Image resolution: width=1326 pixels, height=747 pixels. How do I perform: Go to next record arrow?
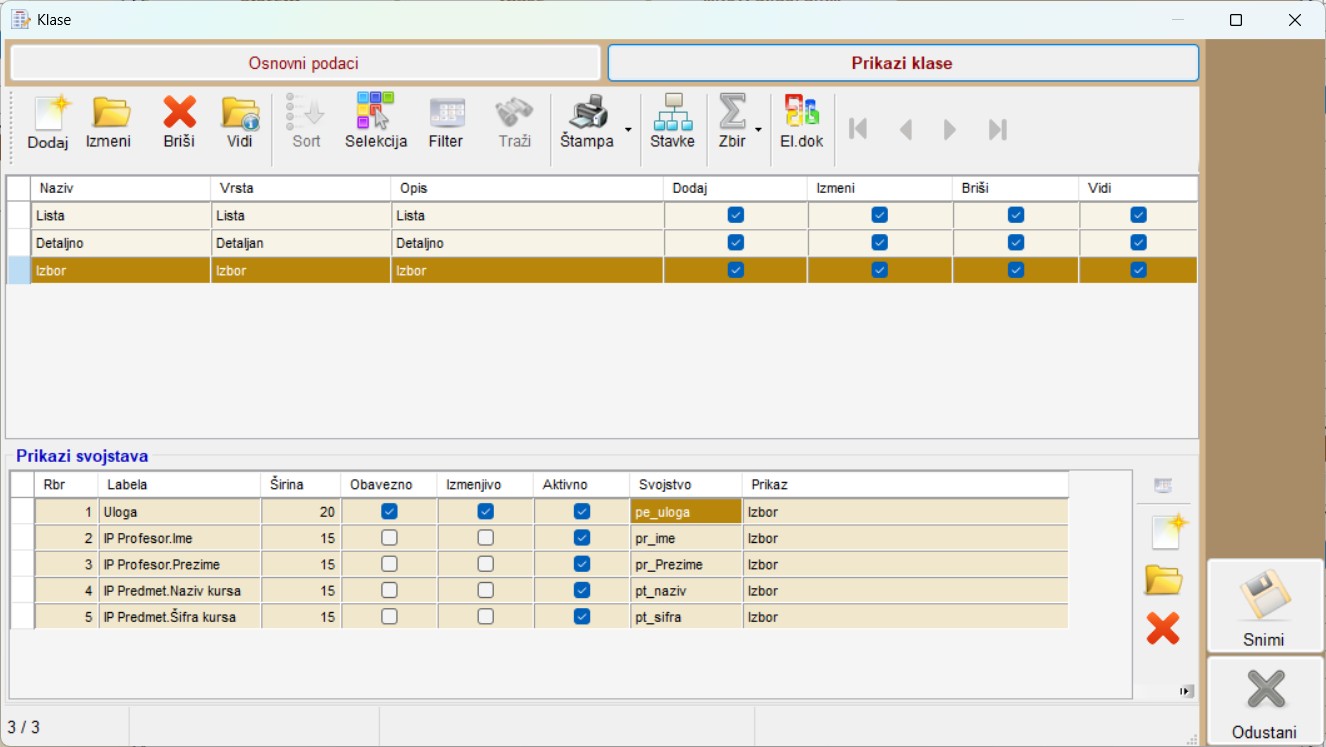(950, 129)
